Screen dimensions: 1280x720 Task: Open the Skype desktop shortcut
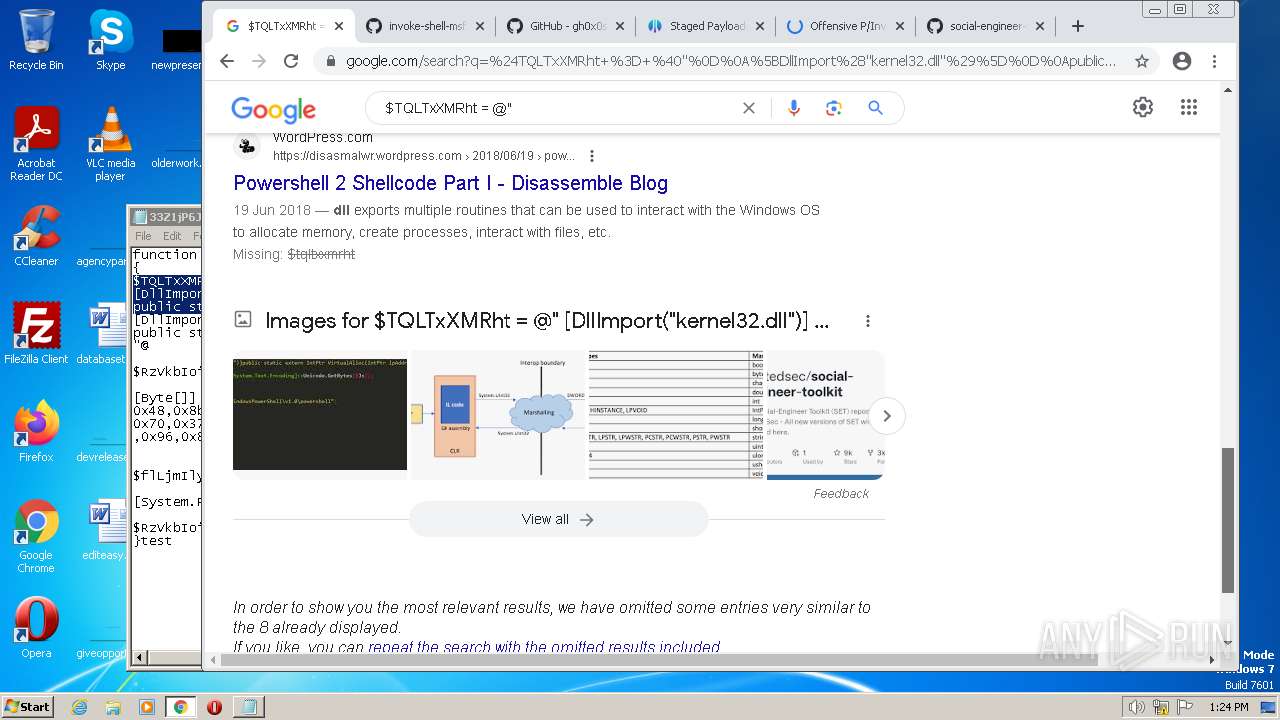pos(110,41)
